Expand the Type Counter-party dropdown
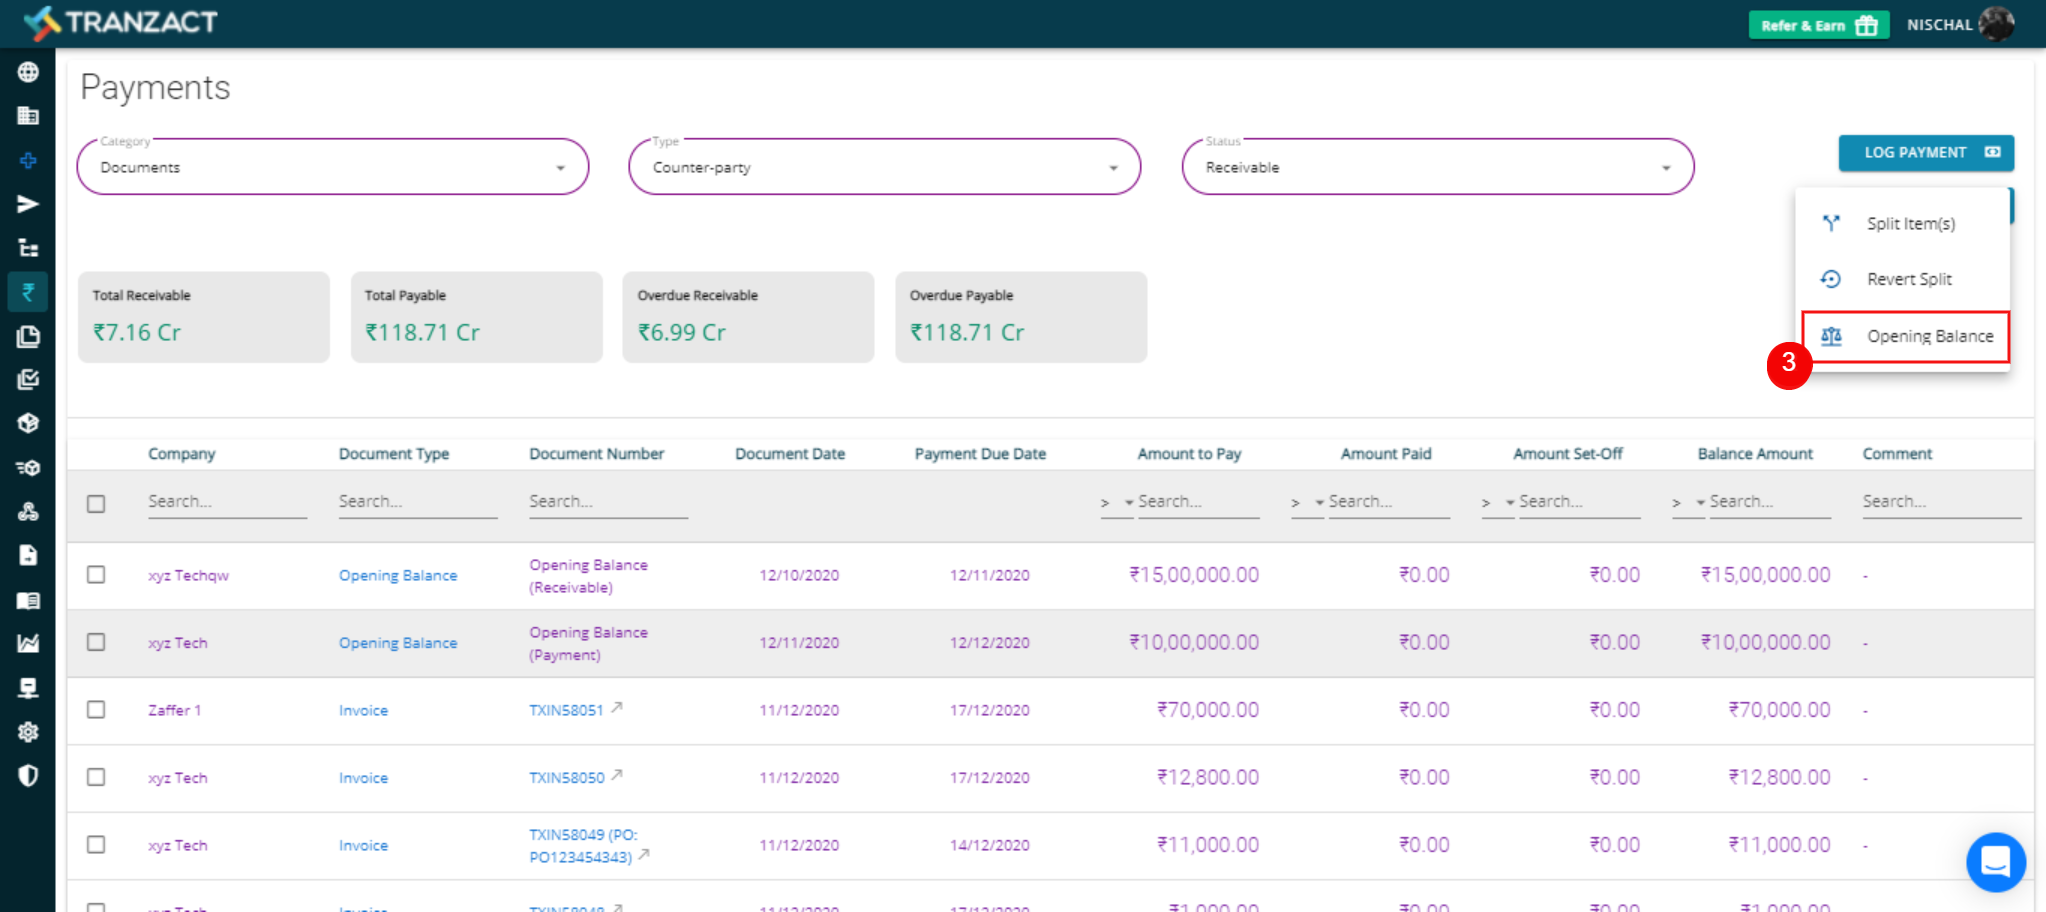 (x=885, y=167)
